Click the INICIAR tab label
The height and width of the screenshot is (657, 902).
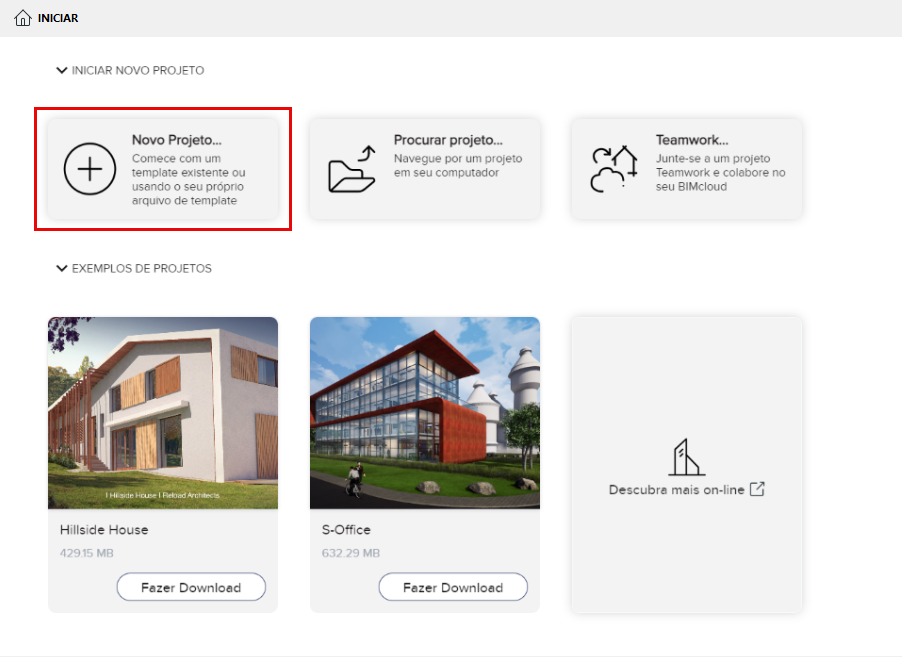[x=58, y=18]
